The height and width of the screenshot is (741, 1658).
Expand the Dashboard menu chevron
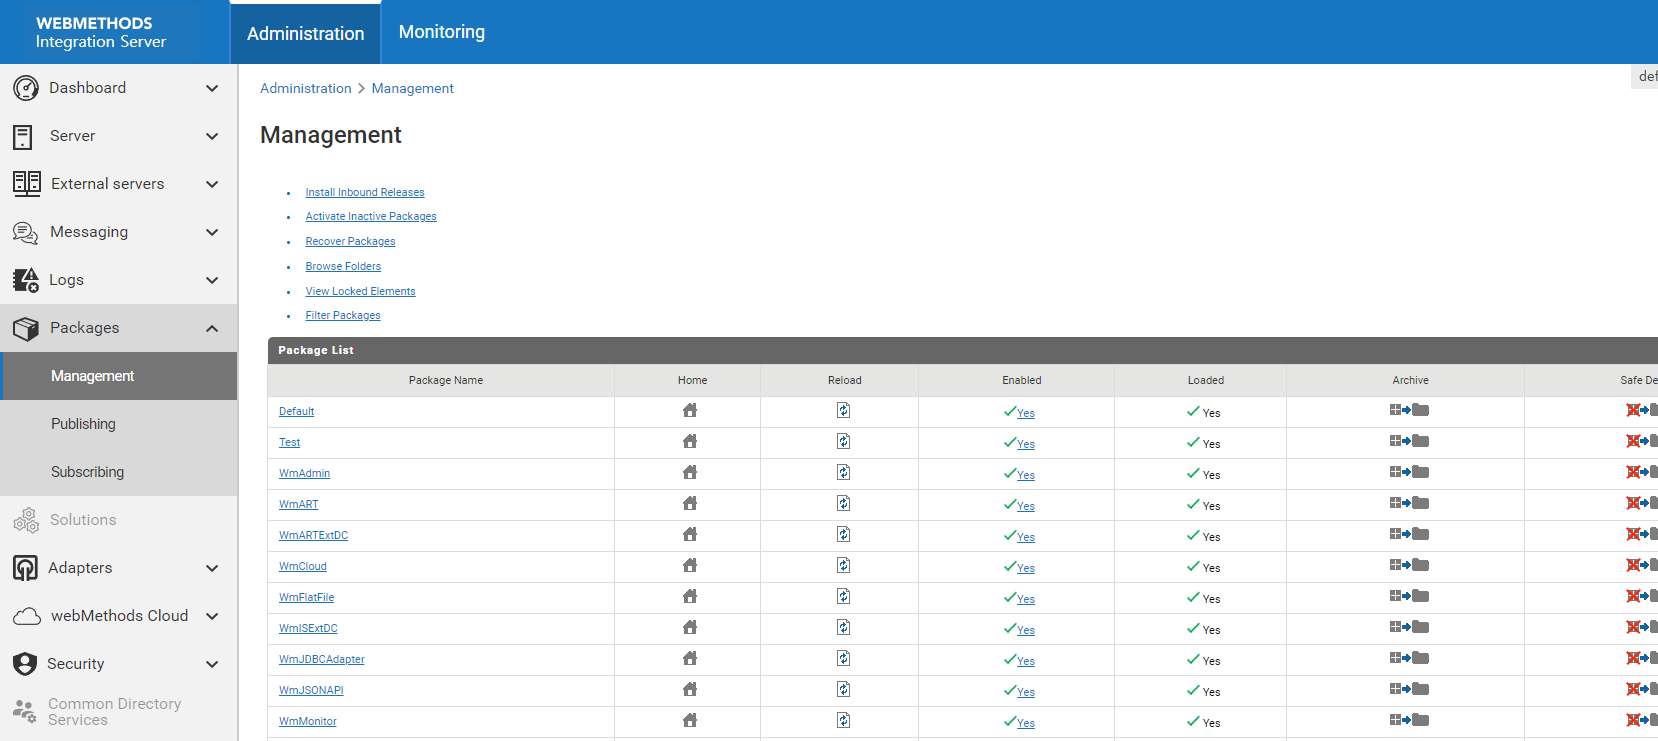(212, 88)
